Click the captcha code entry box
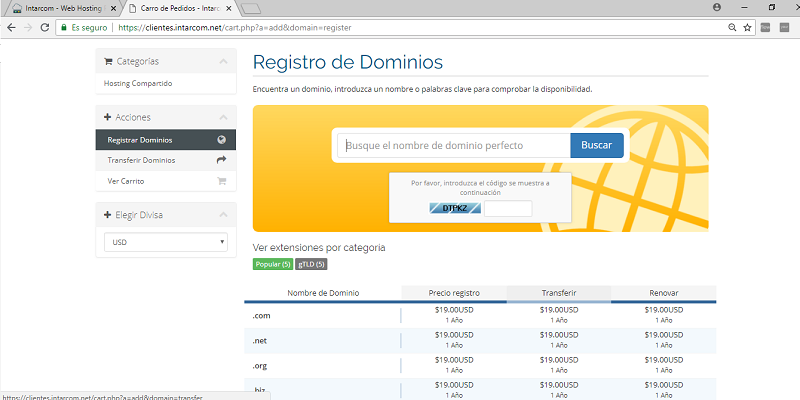Image resolution: width=800 pixels, height=400 pixels. pyautogui.click(x=508, y=208)
